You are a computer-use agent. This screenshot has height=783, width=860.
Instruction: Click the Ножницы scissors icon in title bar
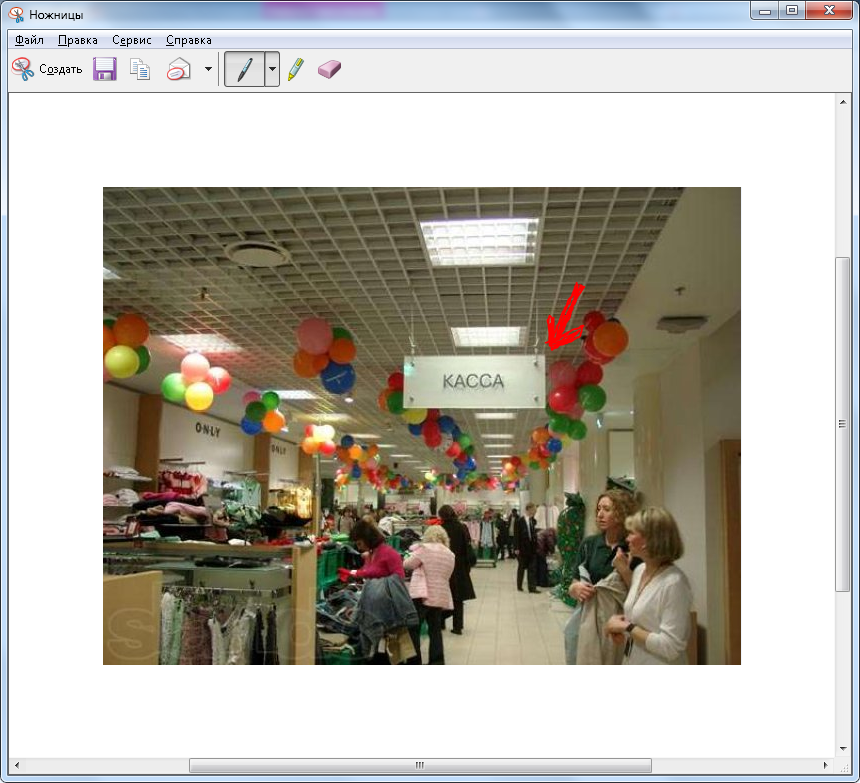[x=16, y=14]
